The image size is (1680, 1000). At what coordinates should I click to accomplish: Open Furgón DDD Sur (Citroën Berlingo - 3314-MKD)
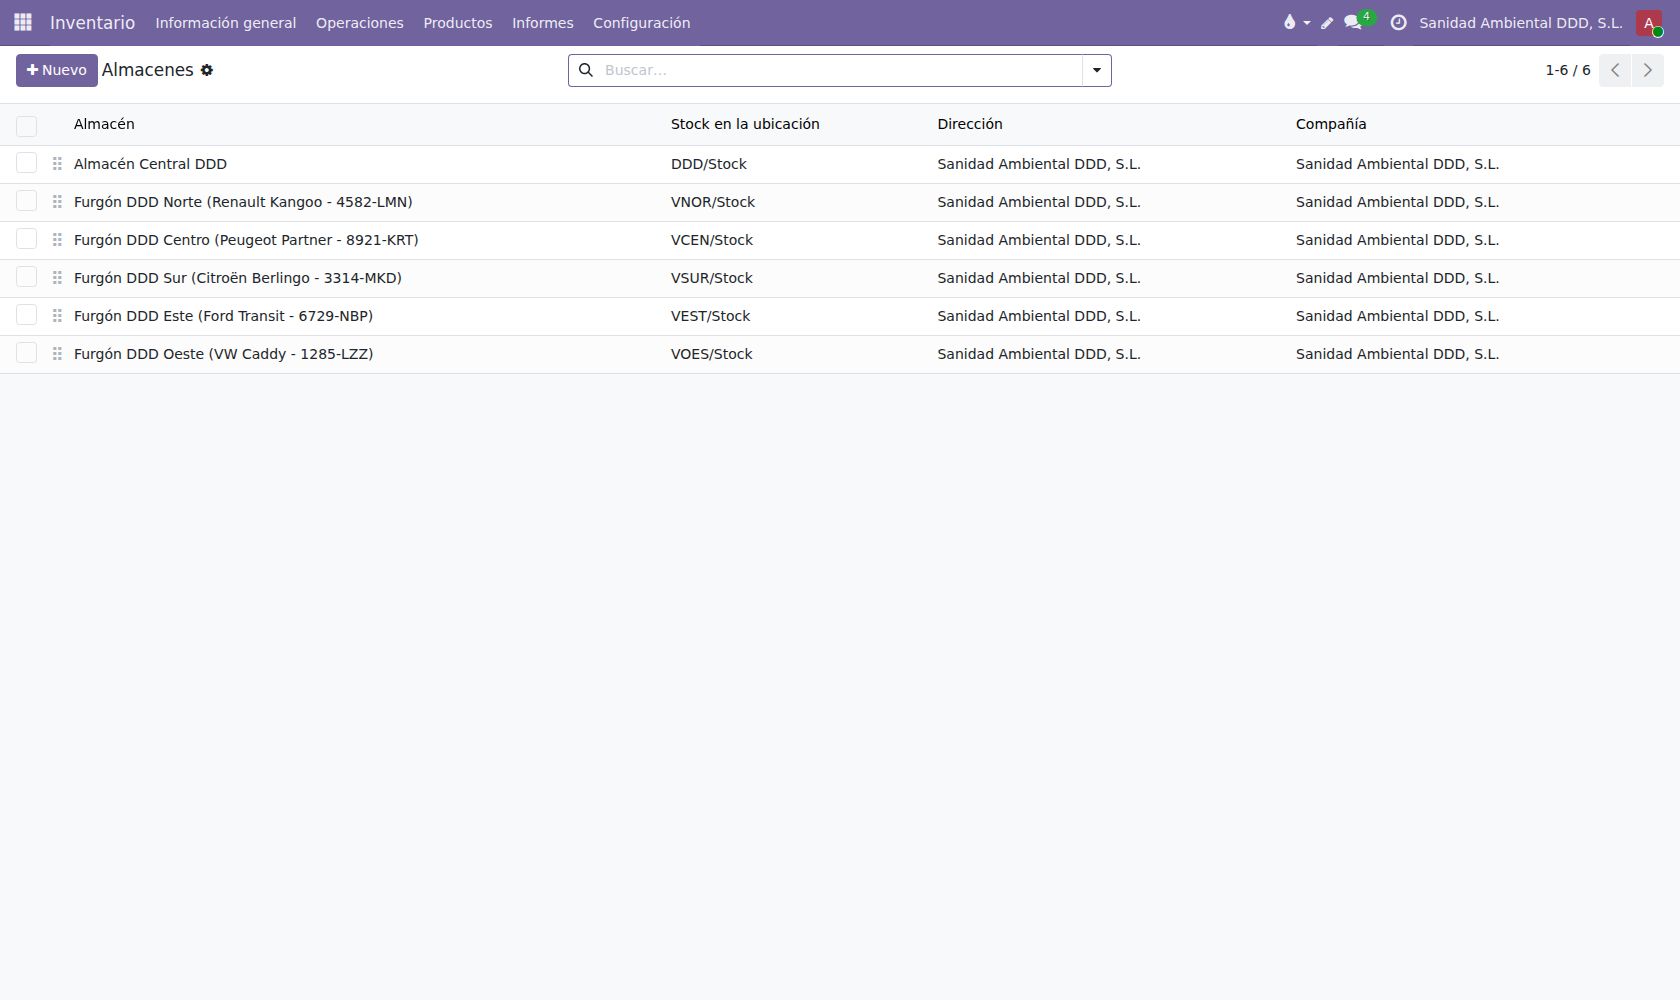[x=238, y=278]
